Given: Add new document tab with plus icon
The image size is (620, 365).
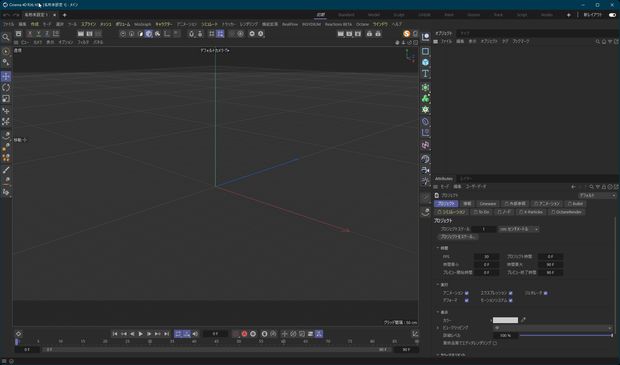Looking at the screenshot, I should pyautogui.click(x=64, y=15).
